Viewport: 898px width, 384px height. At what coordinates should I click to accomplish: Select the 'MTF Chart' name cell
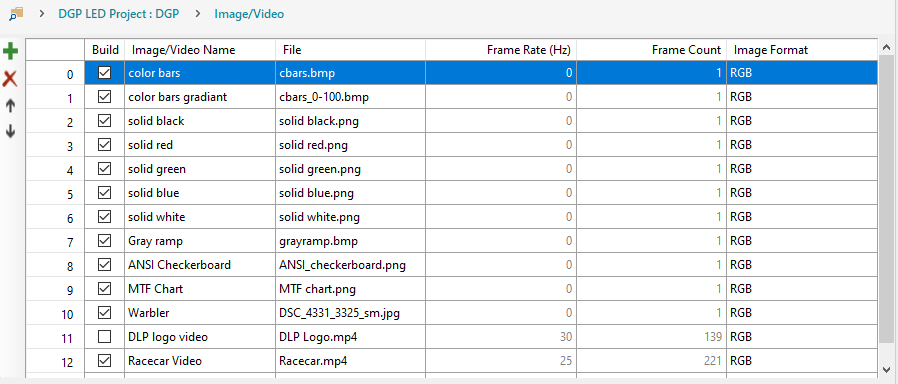200,290
